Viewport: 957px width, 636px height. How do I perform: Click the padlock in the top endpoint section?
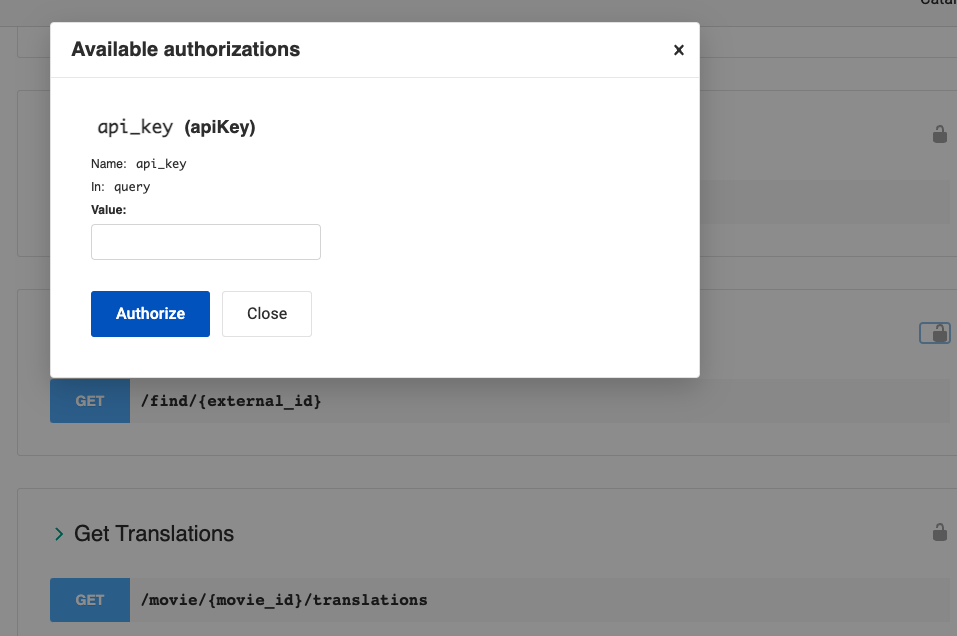(x=939, y=133)
